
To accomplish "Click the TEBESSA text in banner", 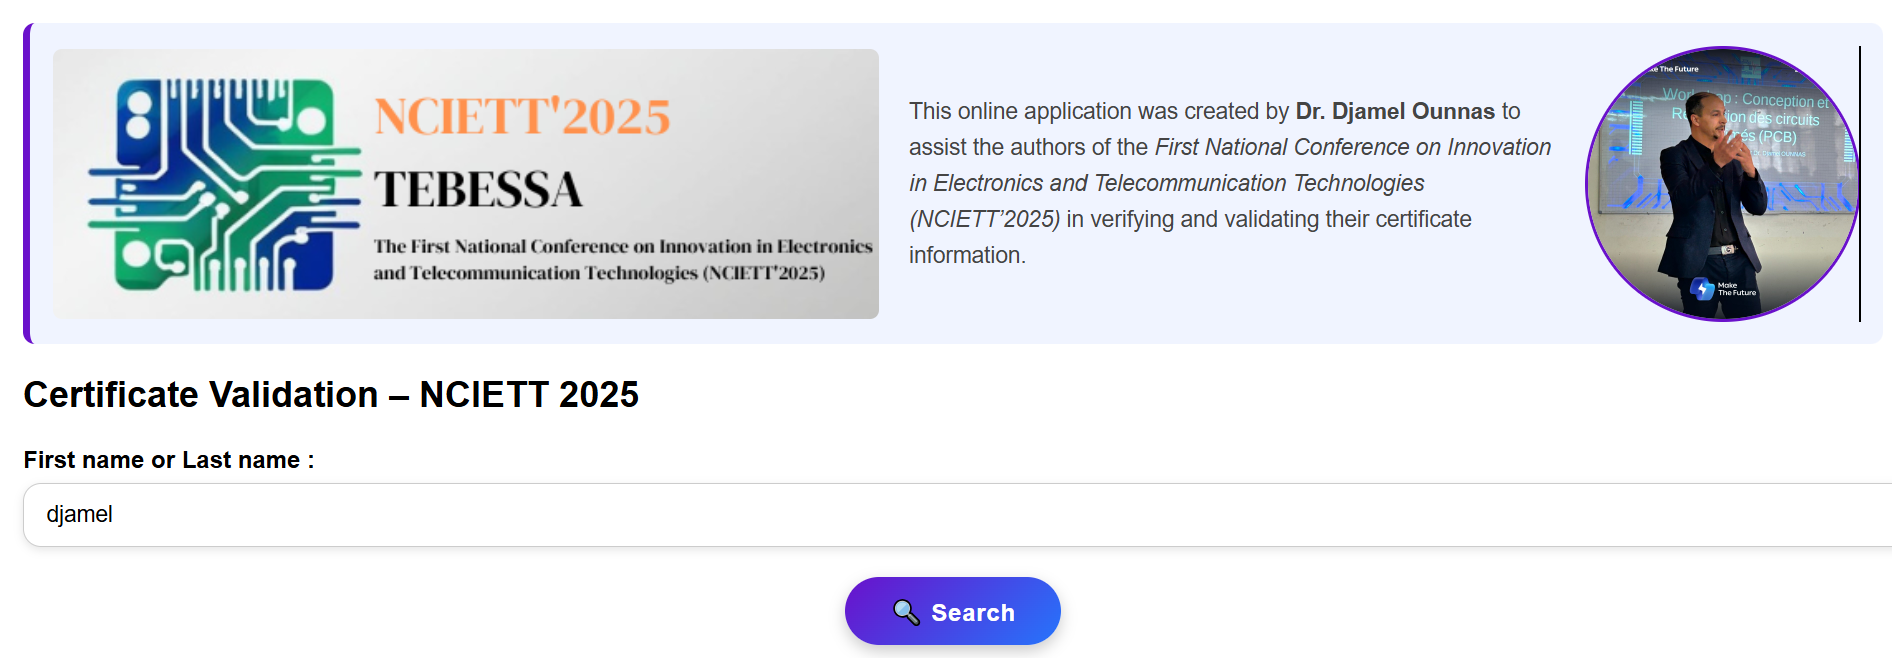I will point(478,190).
